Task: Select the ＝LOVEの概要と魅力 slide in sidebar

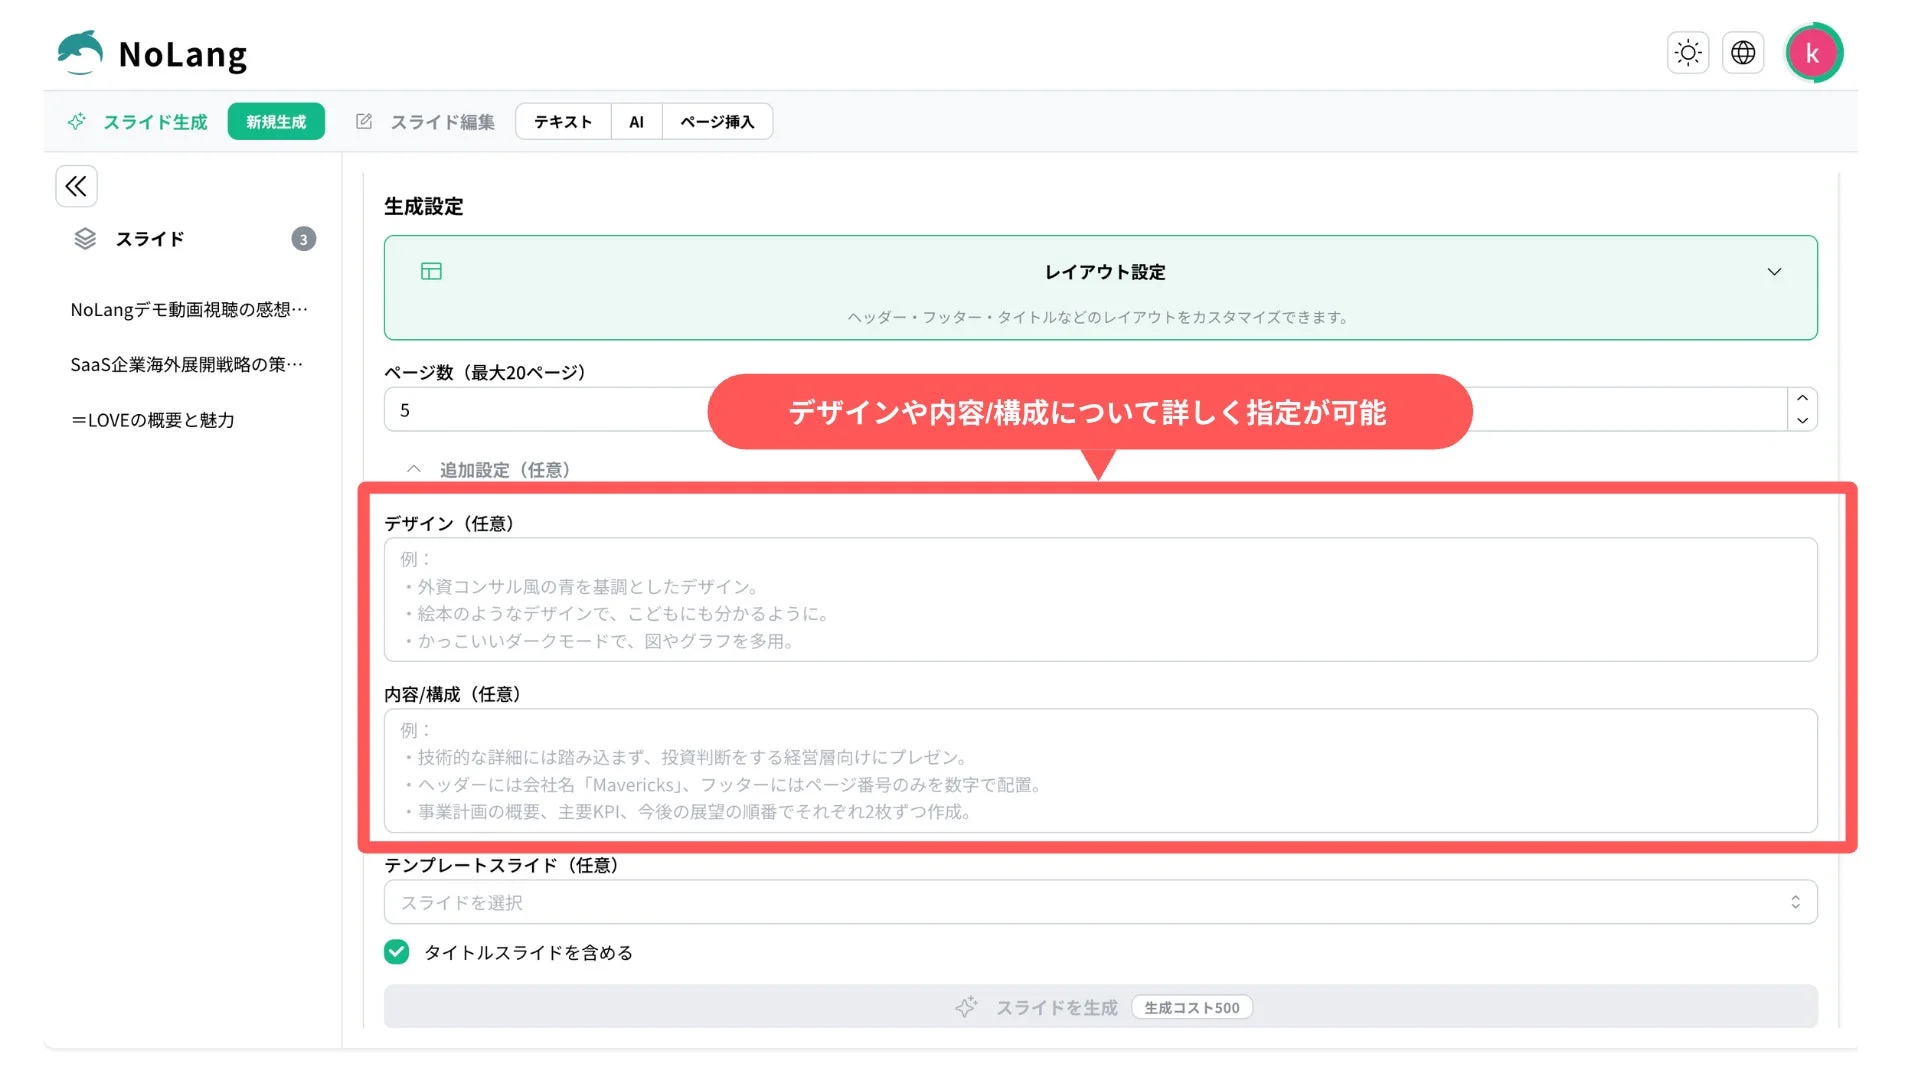Action: pyautogui.click(x=152, y=420)
